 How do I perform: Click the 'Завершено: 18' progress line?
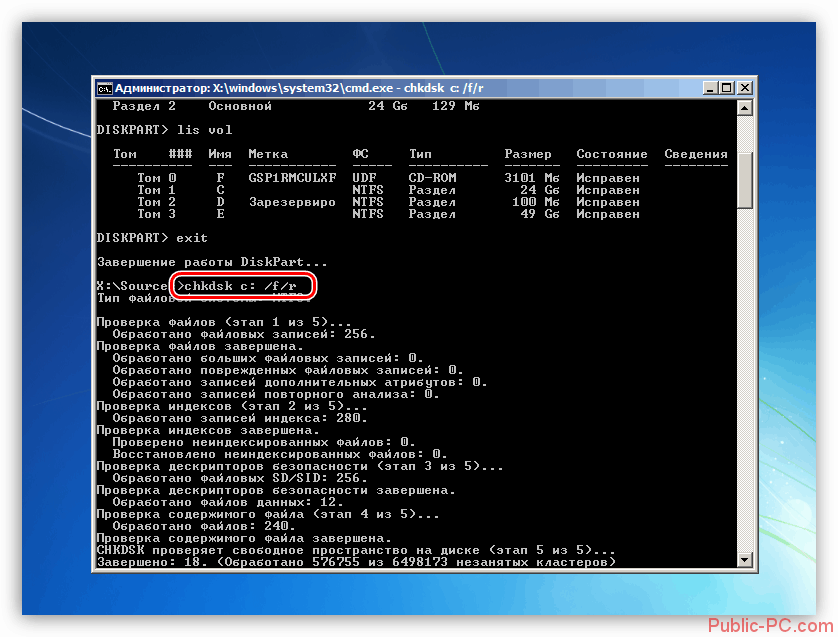(356, 562)
